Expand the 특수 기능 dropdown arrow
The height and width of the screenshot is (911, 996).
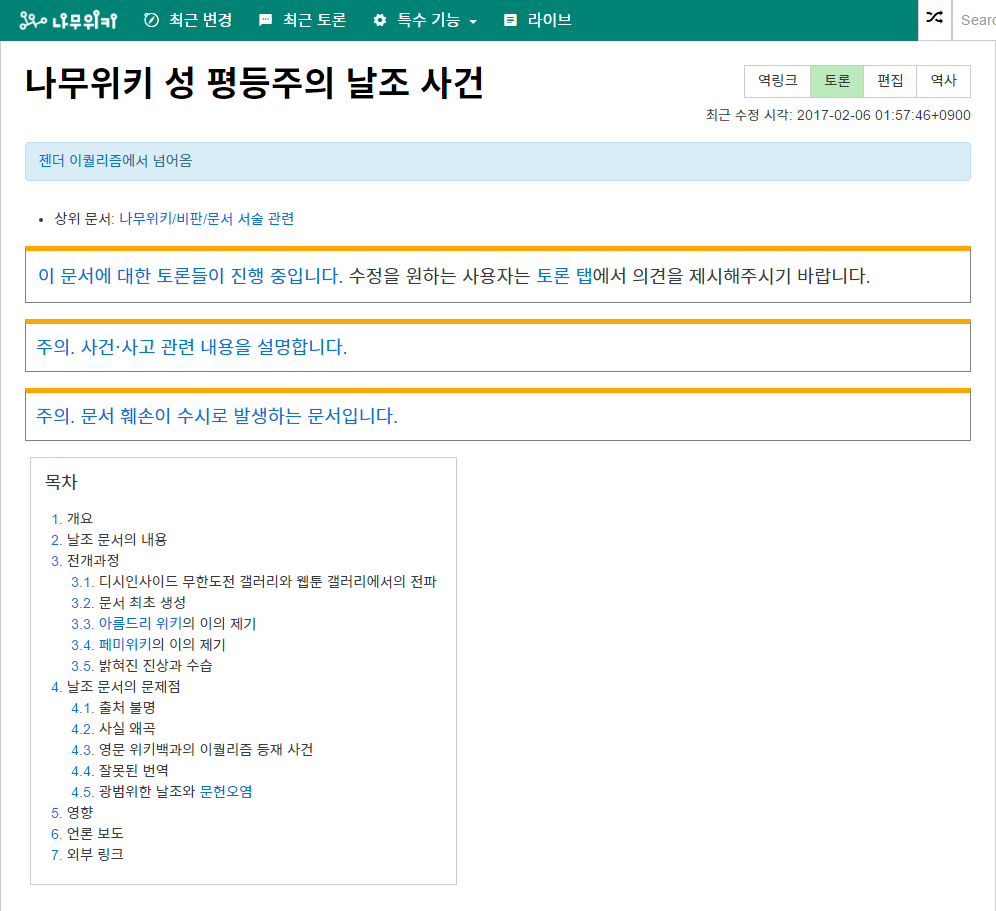[x=473, y=21]
